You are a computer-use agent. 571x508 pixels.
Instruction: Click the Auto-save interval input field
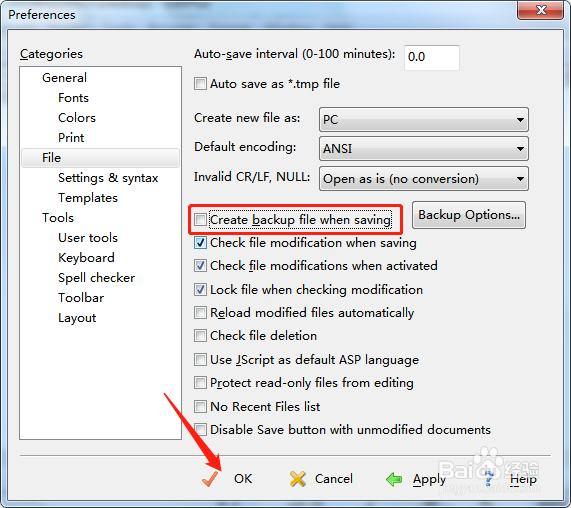pyautogui.click(x=432, y=57)
